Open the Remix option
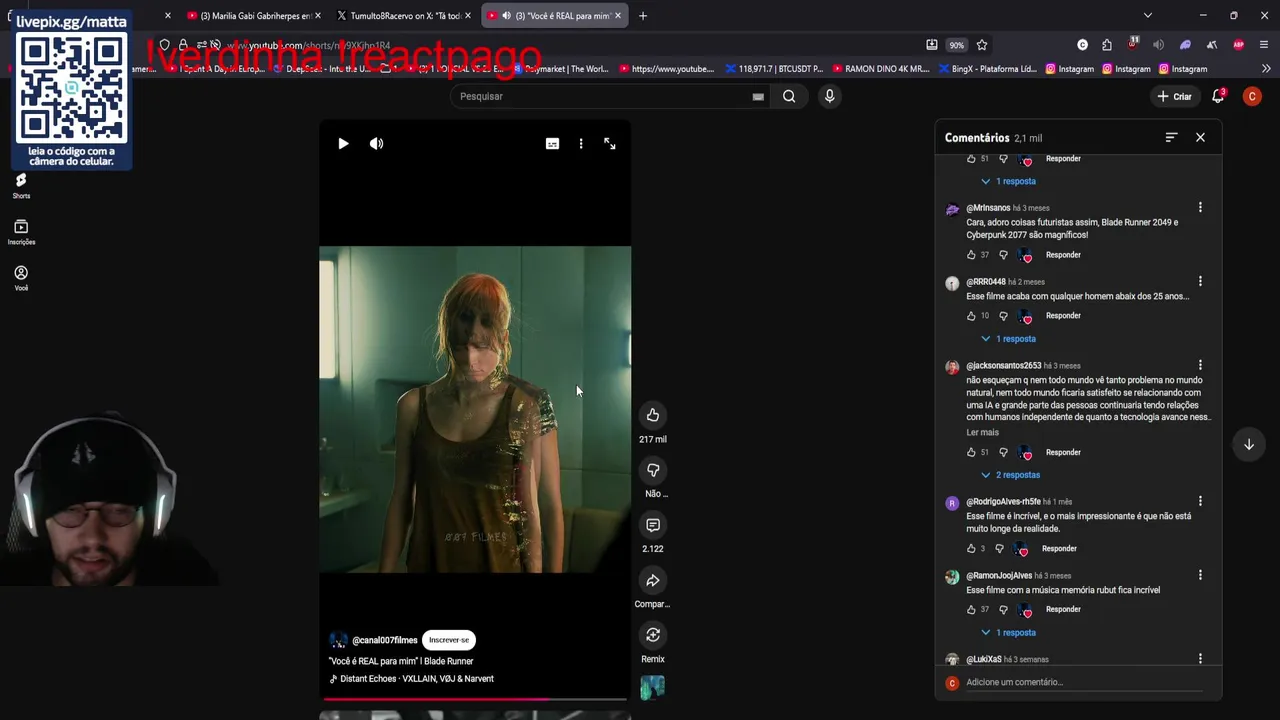1280x720 pixels. point(653,635)
